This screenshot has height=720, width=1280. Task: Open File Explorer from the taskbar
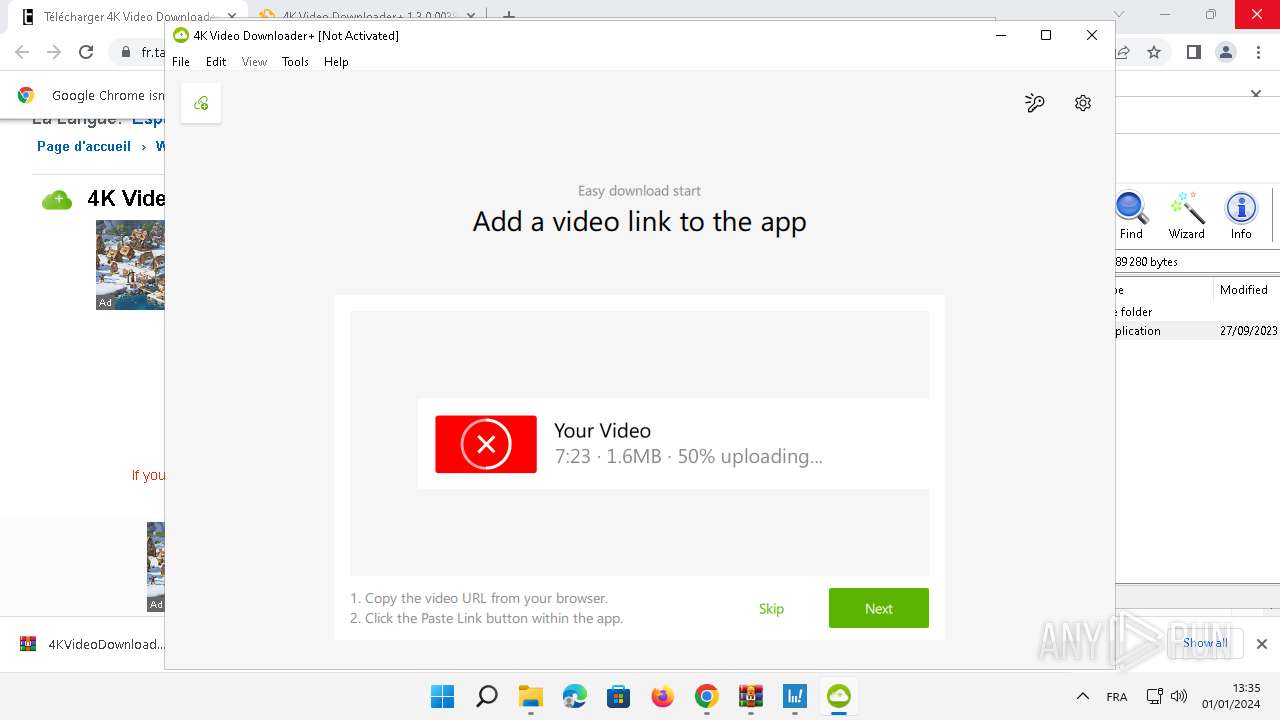coord(530,696)
